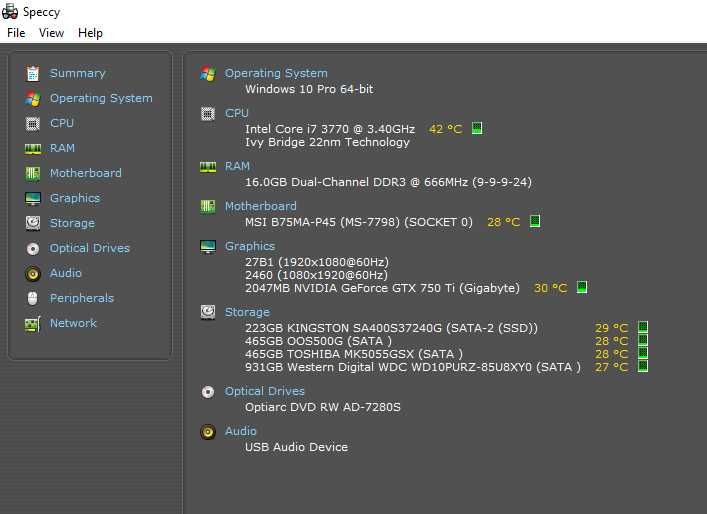Viewport: 707px width, 514px height.
Task: Click green indicator for Western Digital drive
Action: (643, 366)
